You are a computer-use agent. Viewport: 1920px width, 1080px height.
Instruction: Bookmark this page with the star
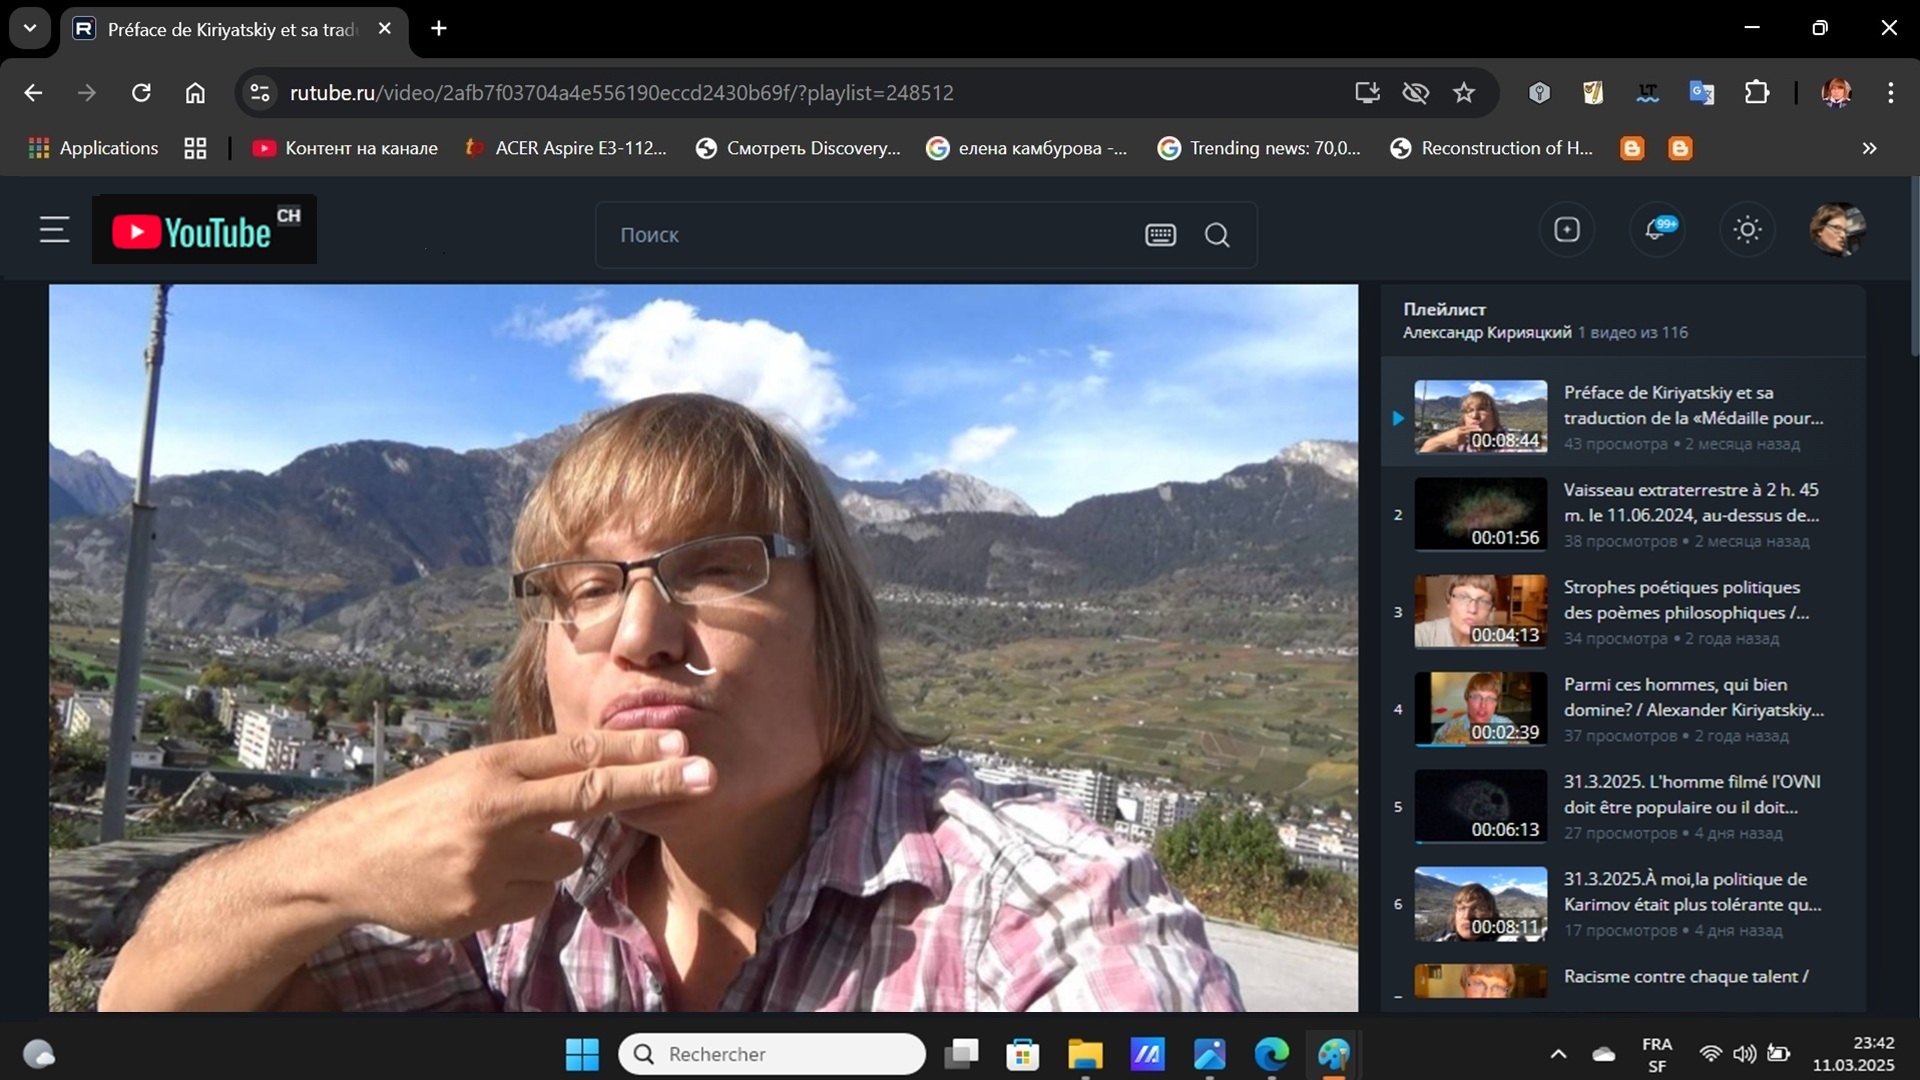(x=1464, y=93)
